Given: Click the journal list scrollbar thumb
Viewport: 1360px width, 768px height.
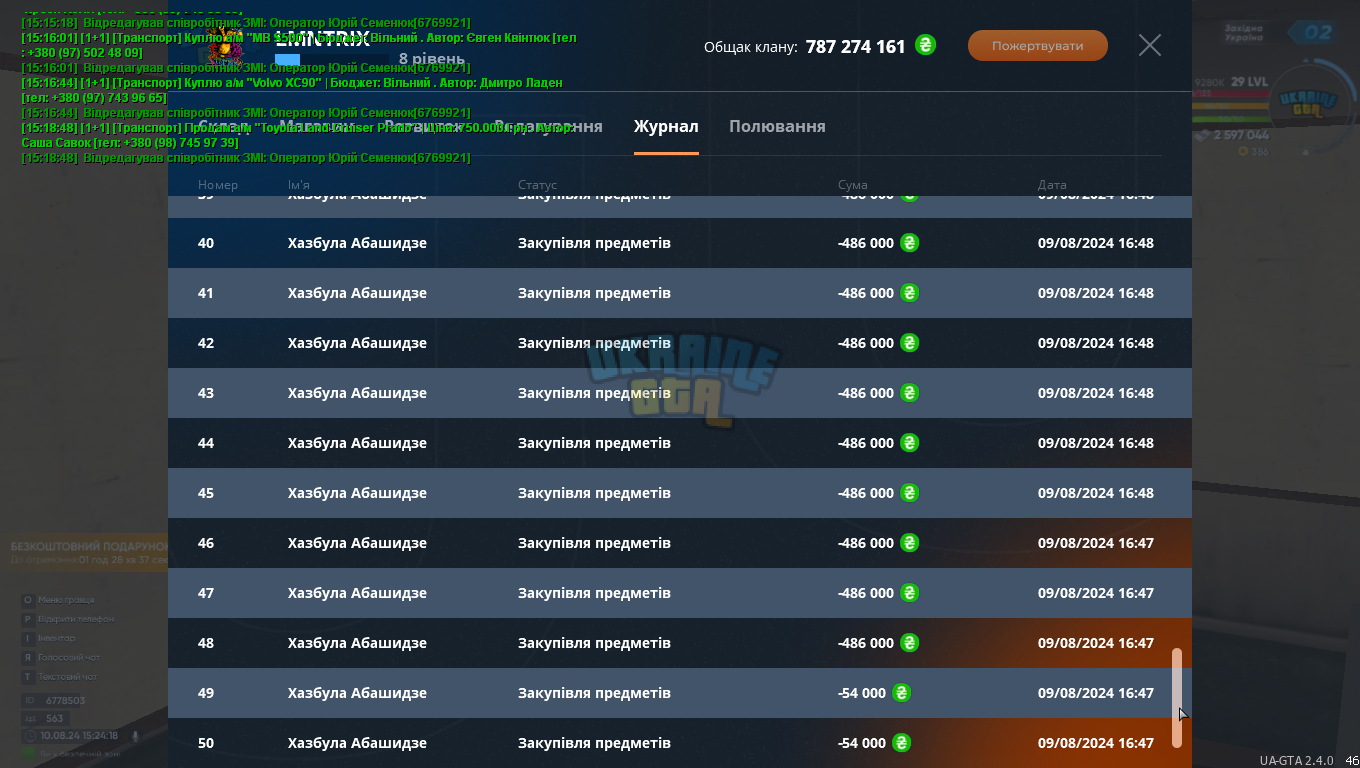Looking at the screenshot, I should (x=1177, y=698).
